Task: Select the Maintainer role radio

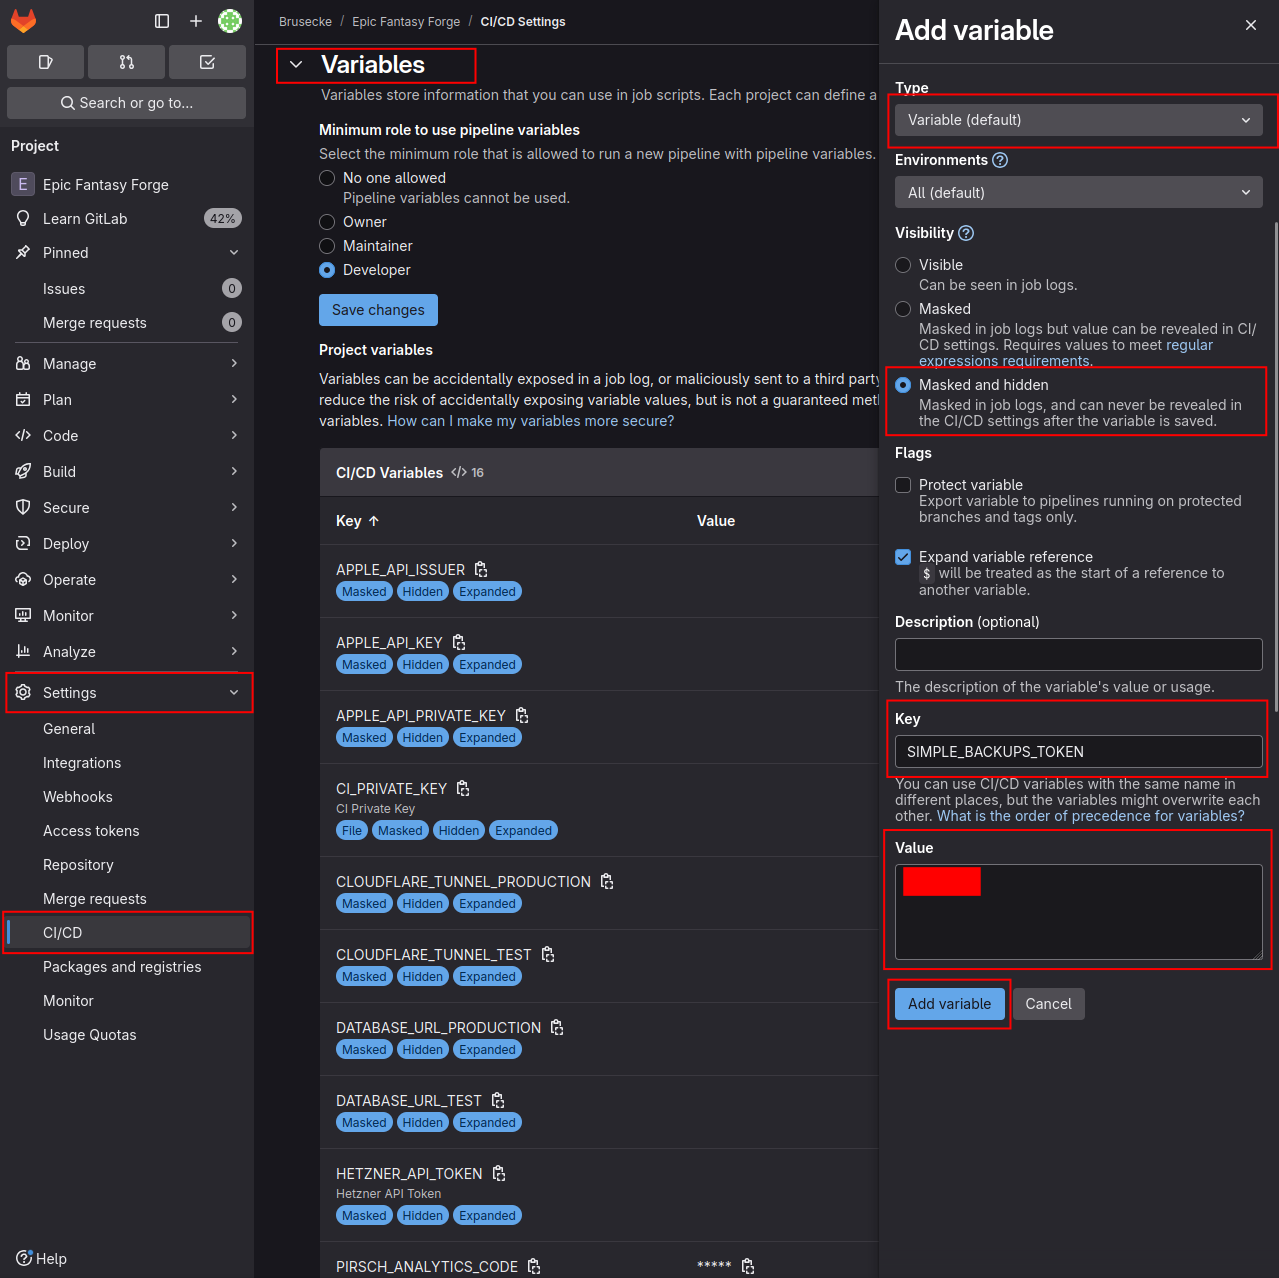Action: point(327,246)
